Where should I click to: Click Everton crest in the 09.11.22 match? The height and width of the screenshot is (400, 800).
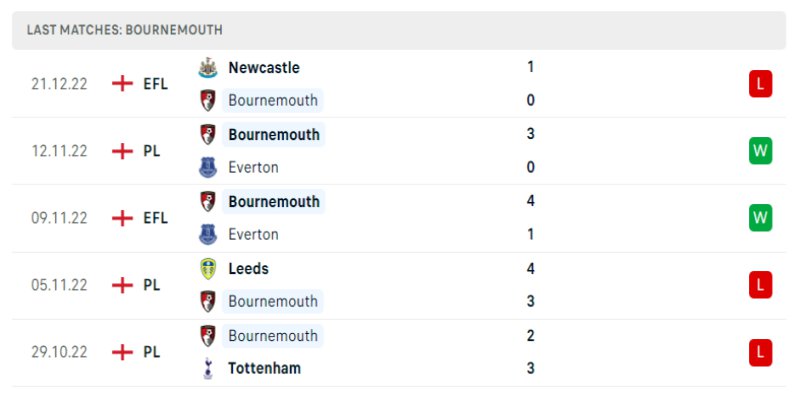(x=208, y=234)
